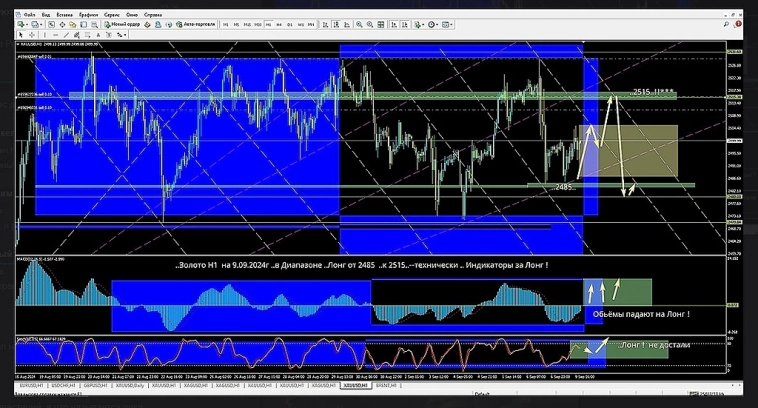This screenshot has width=758, height=408.
Task: Open the indicators list dropdown
Action: tap(421, 25)
